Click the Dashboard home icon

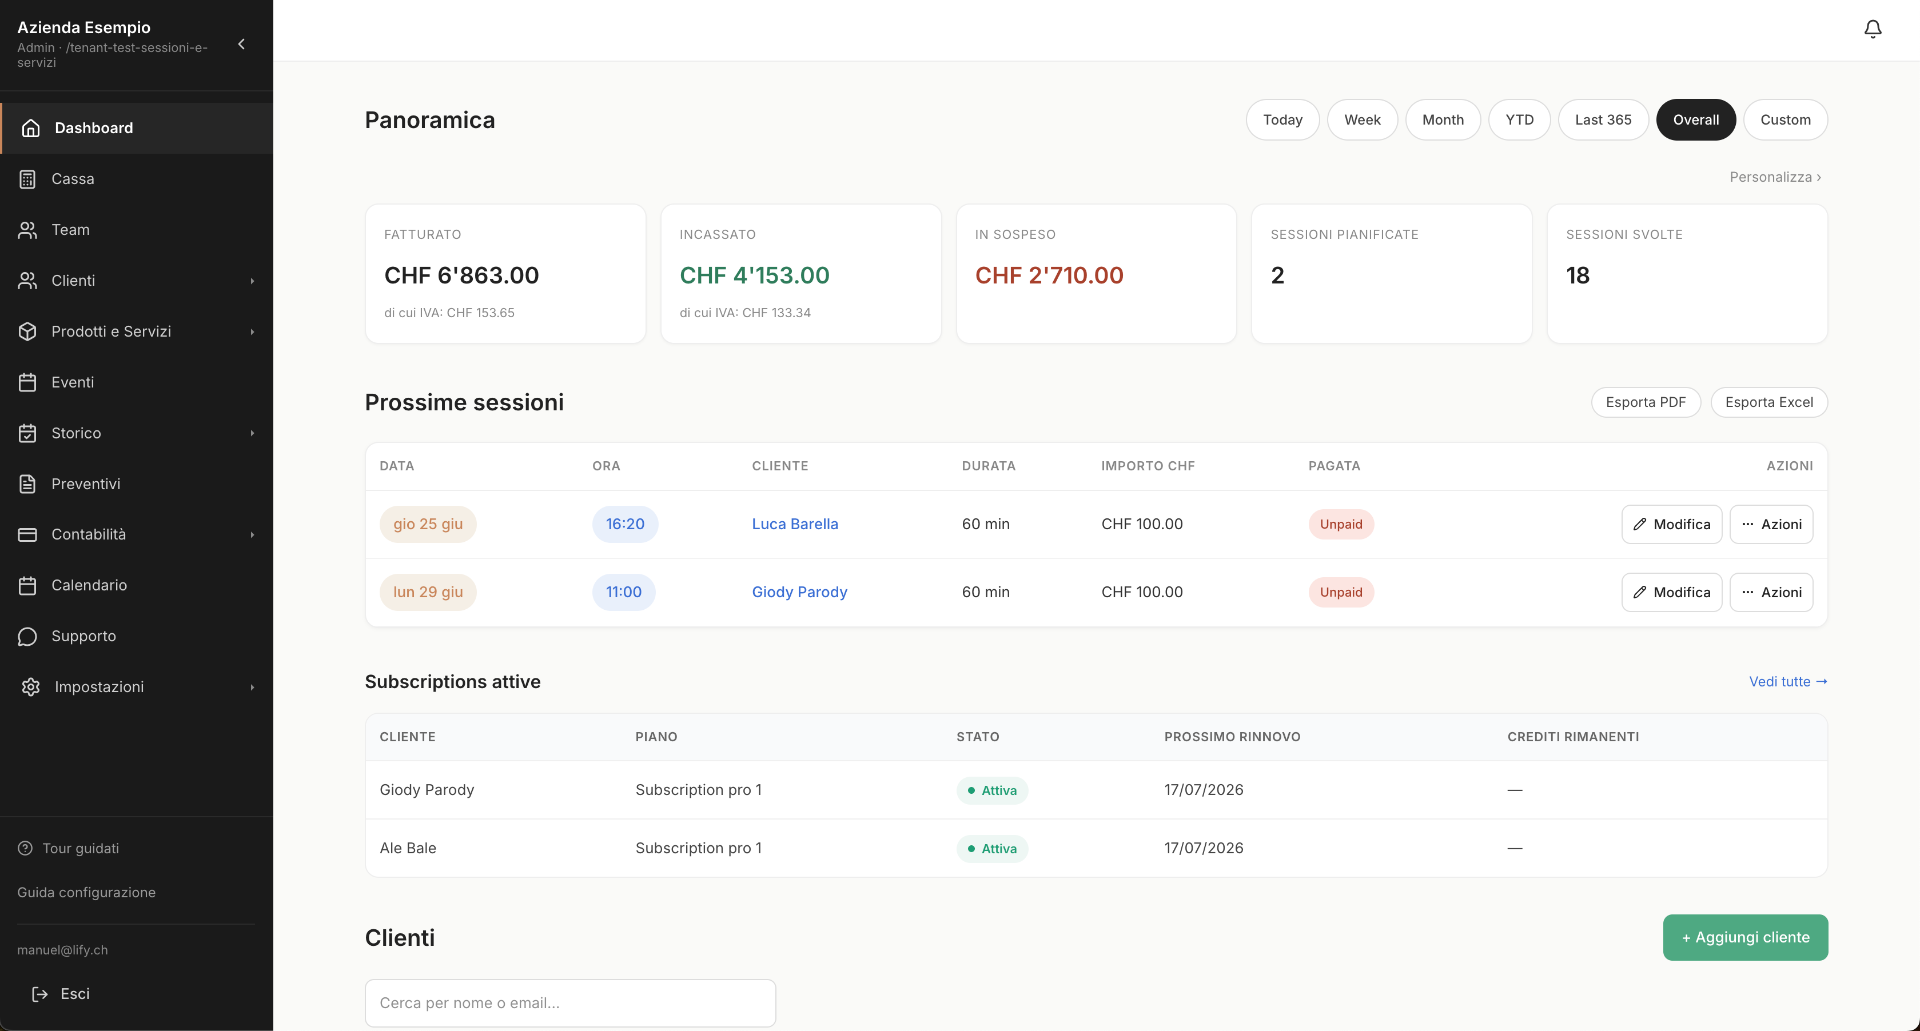tap(31, 128)
